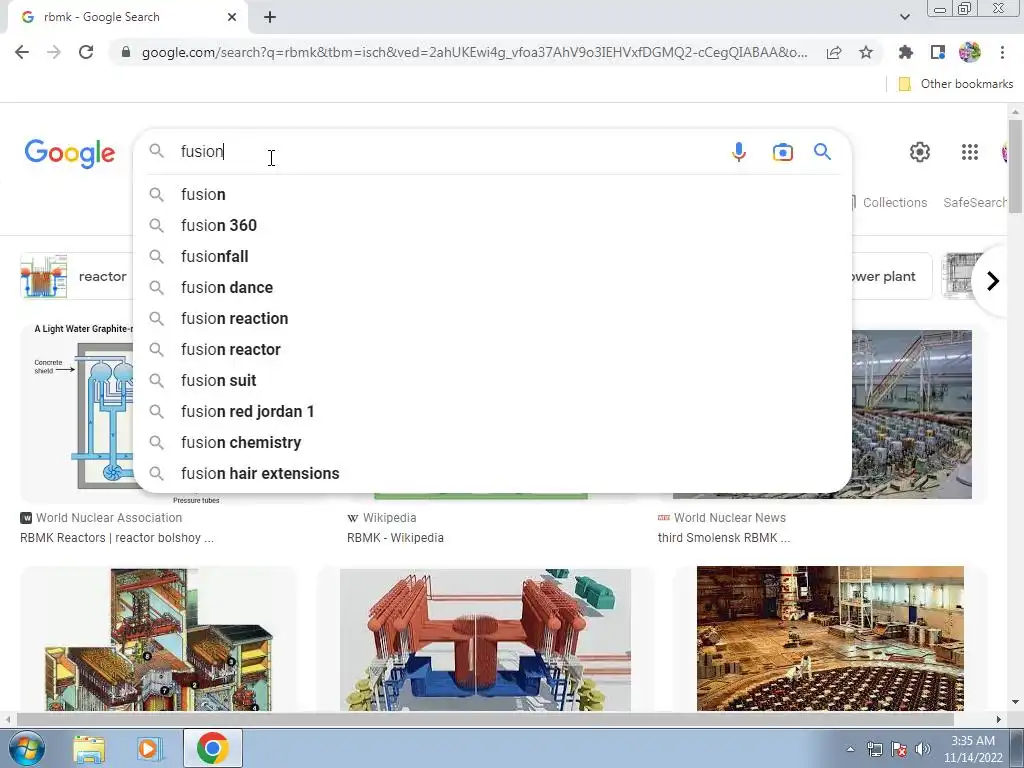Launch media player from taskbar

[x=150, y=749]
